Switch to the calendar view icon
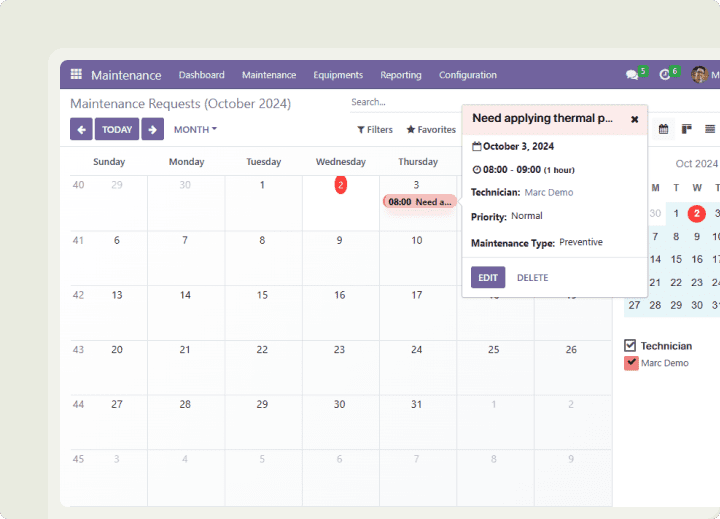The image size is (720, 519). tap(663, 129)
